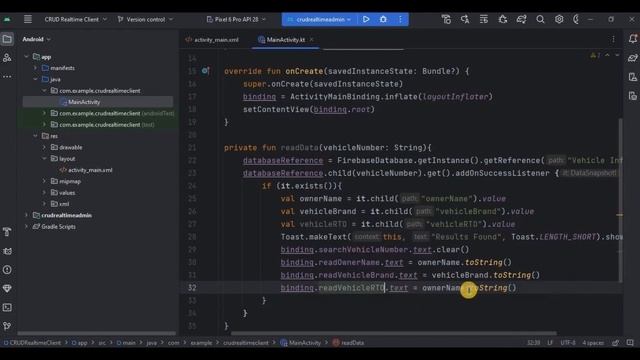
Task: Collapse the res folder
Action: (35, 136)
